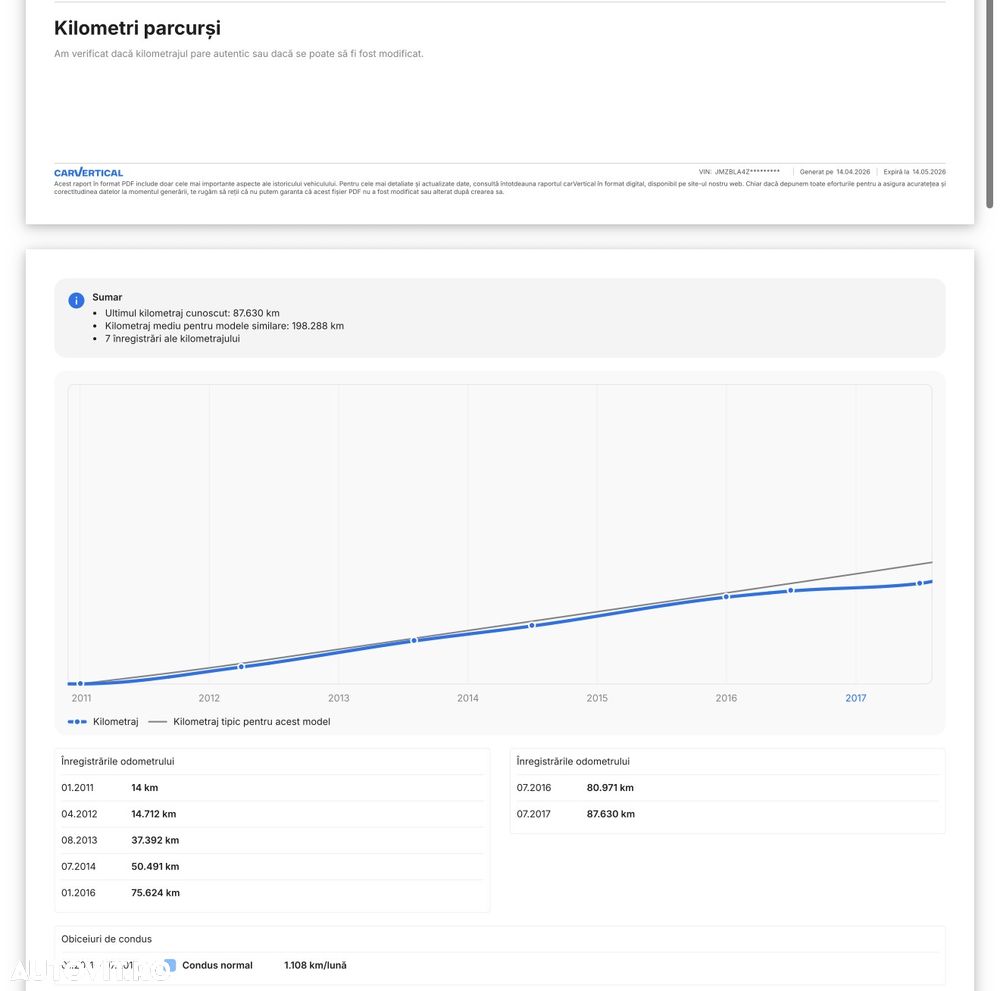Click the blue info icon beside Sumar
Viewport: 1000px width, 991px height.
[x=76, y=300]
